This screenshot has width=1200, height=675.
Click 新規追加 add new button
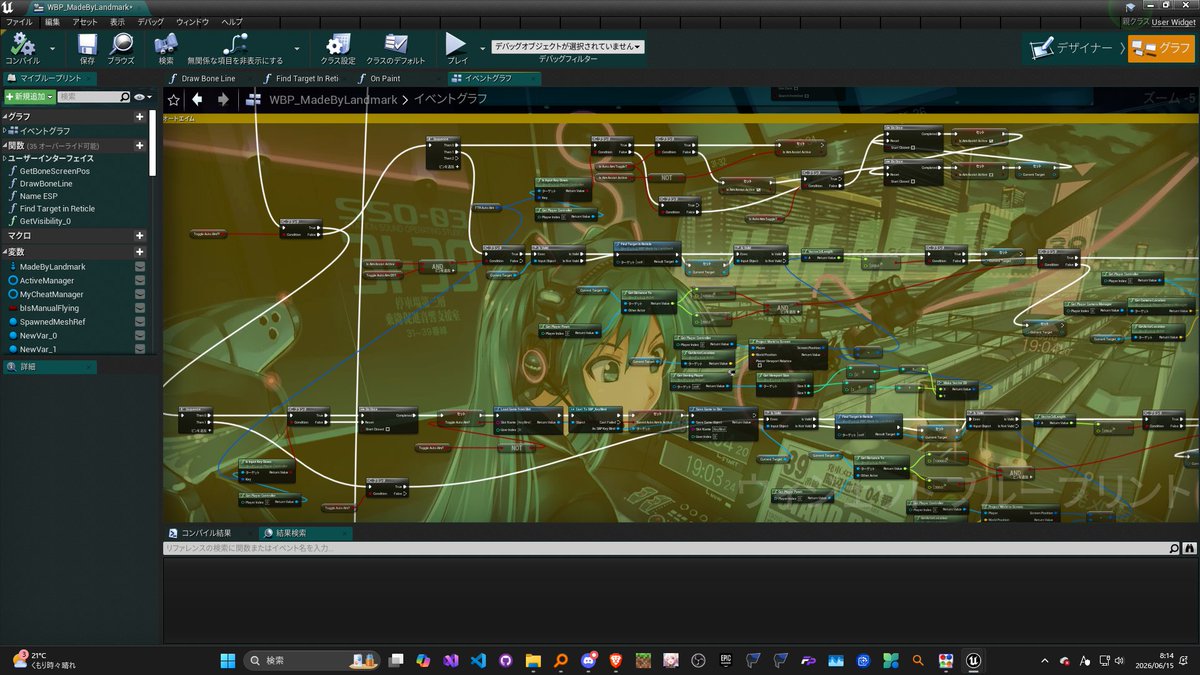pyautogui.click(x=28, y=97)
